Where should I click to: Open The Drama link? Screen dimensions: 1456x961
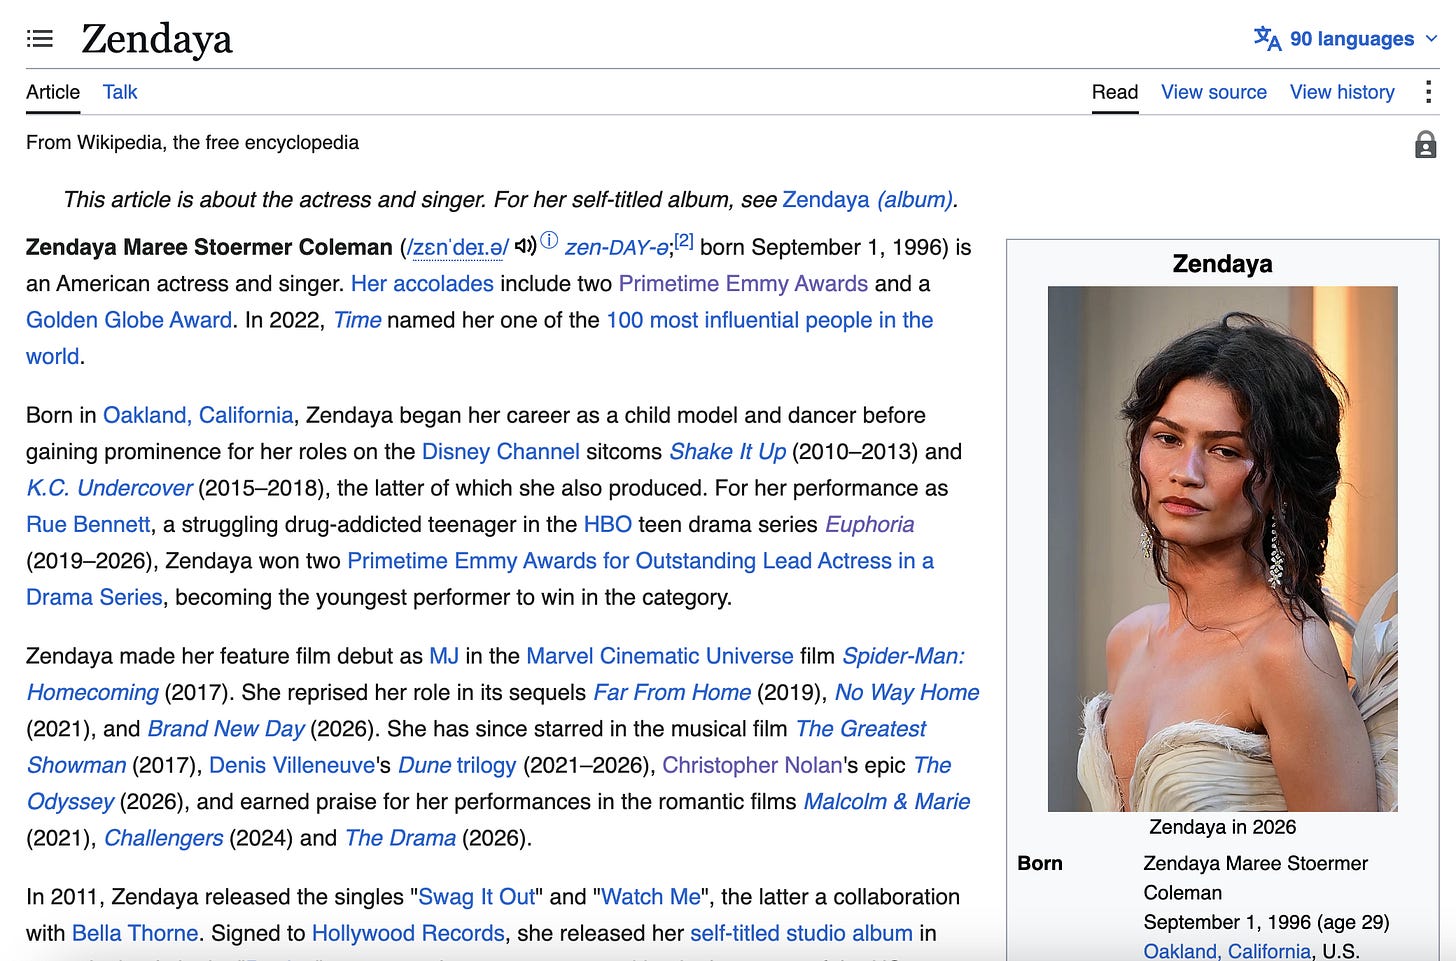tap(400, 838)
